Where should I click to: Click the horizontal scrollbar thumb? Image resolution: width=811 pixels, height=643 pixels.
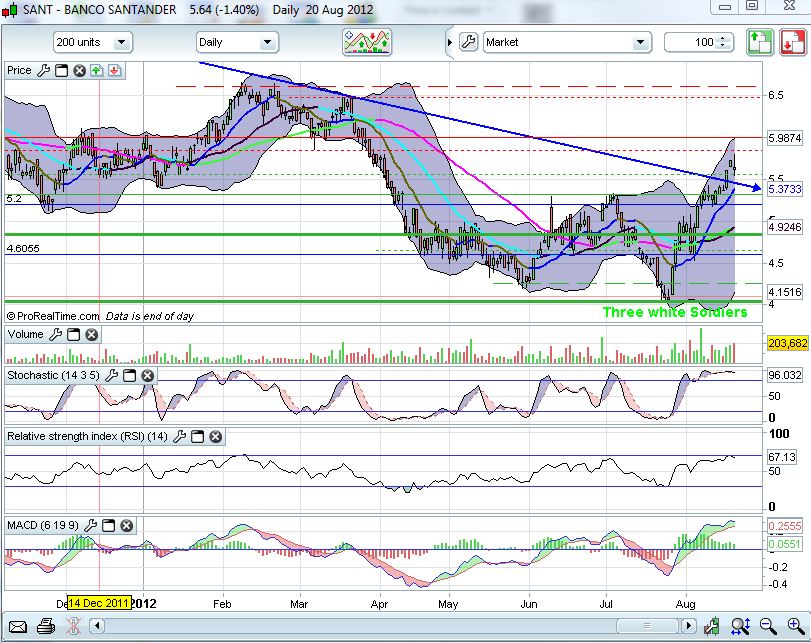point(647,626)
